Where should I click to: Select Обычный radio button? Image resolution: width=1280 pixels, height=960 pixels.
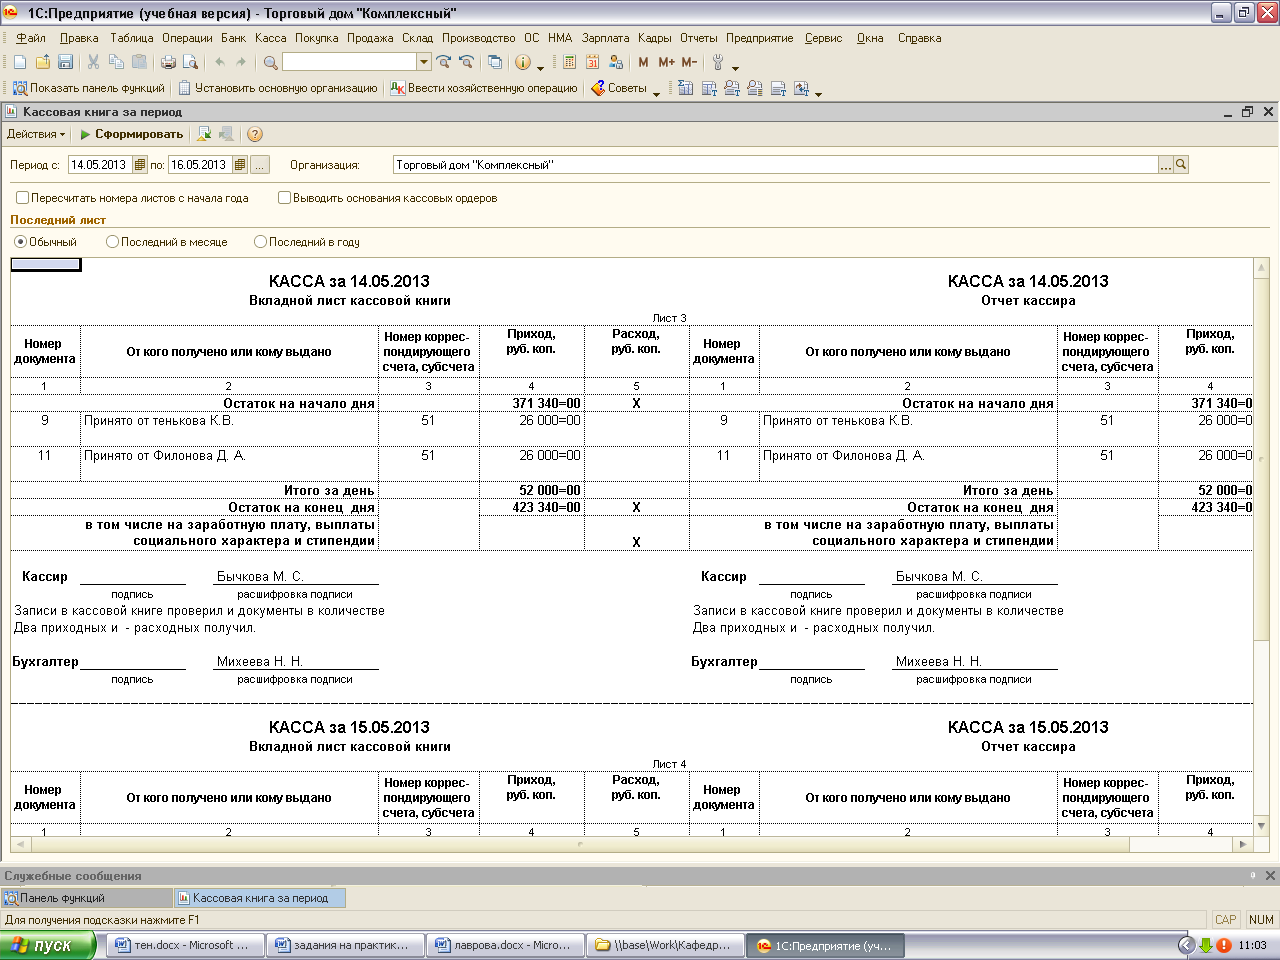click(20, 242)
